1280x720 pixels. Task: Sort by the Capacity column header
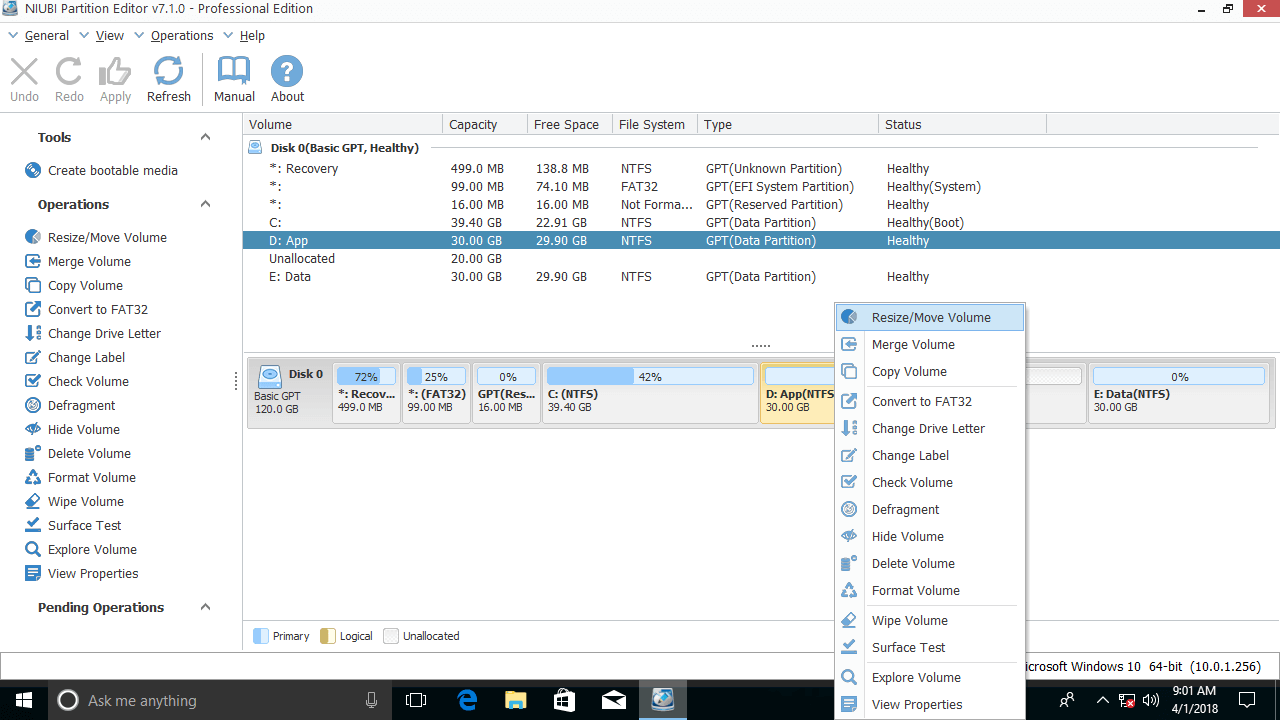tap(484, 124)
